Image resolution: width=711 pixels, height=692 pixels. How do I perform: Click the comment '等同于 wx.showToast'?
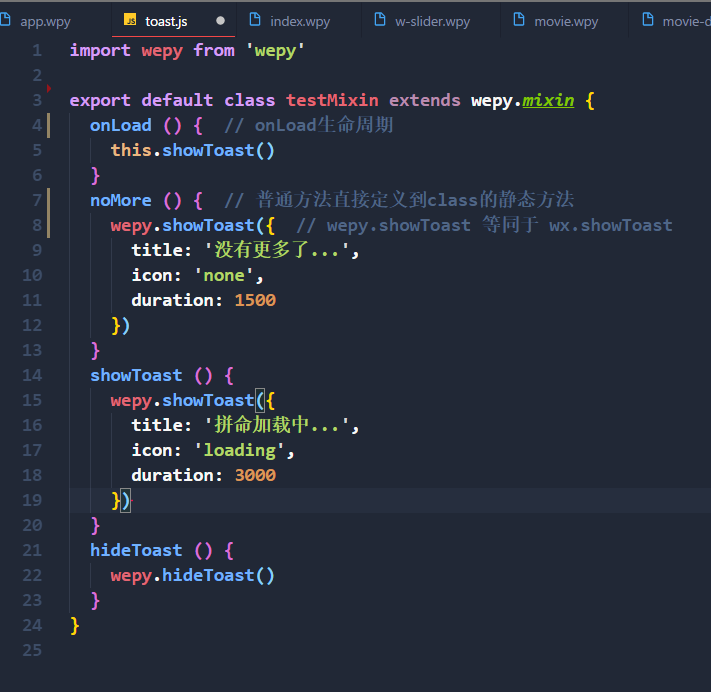(577, 225)
